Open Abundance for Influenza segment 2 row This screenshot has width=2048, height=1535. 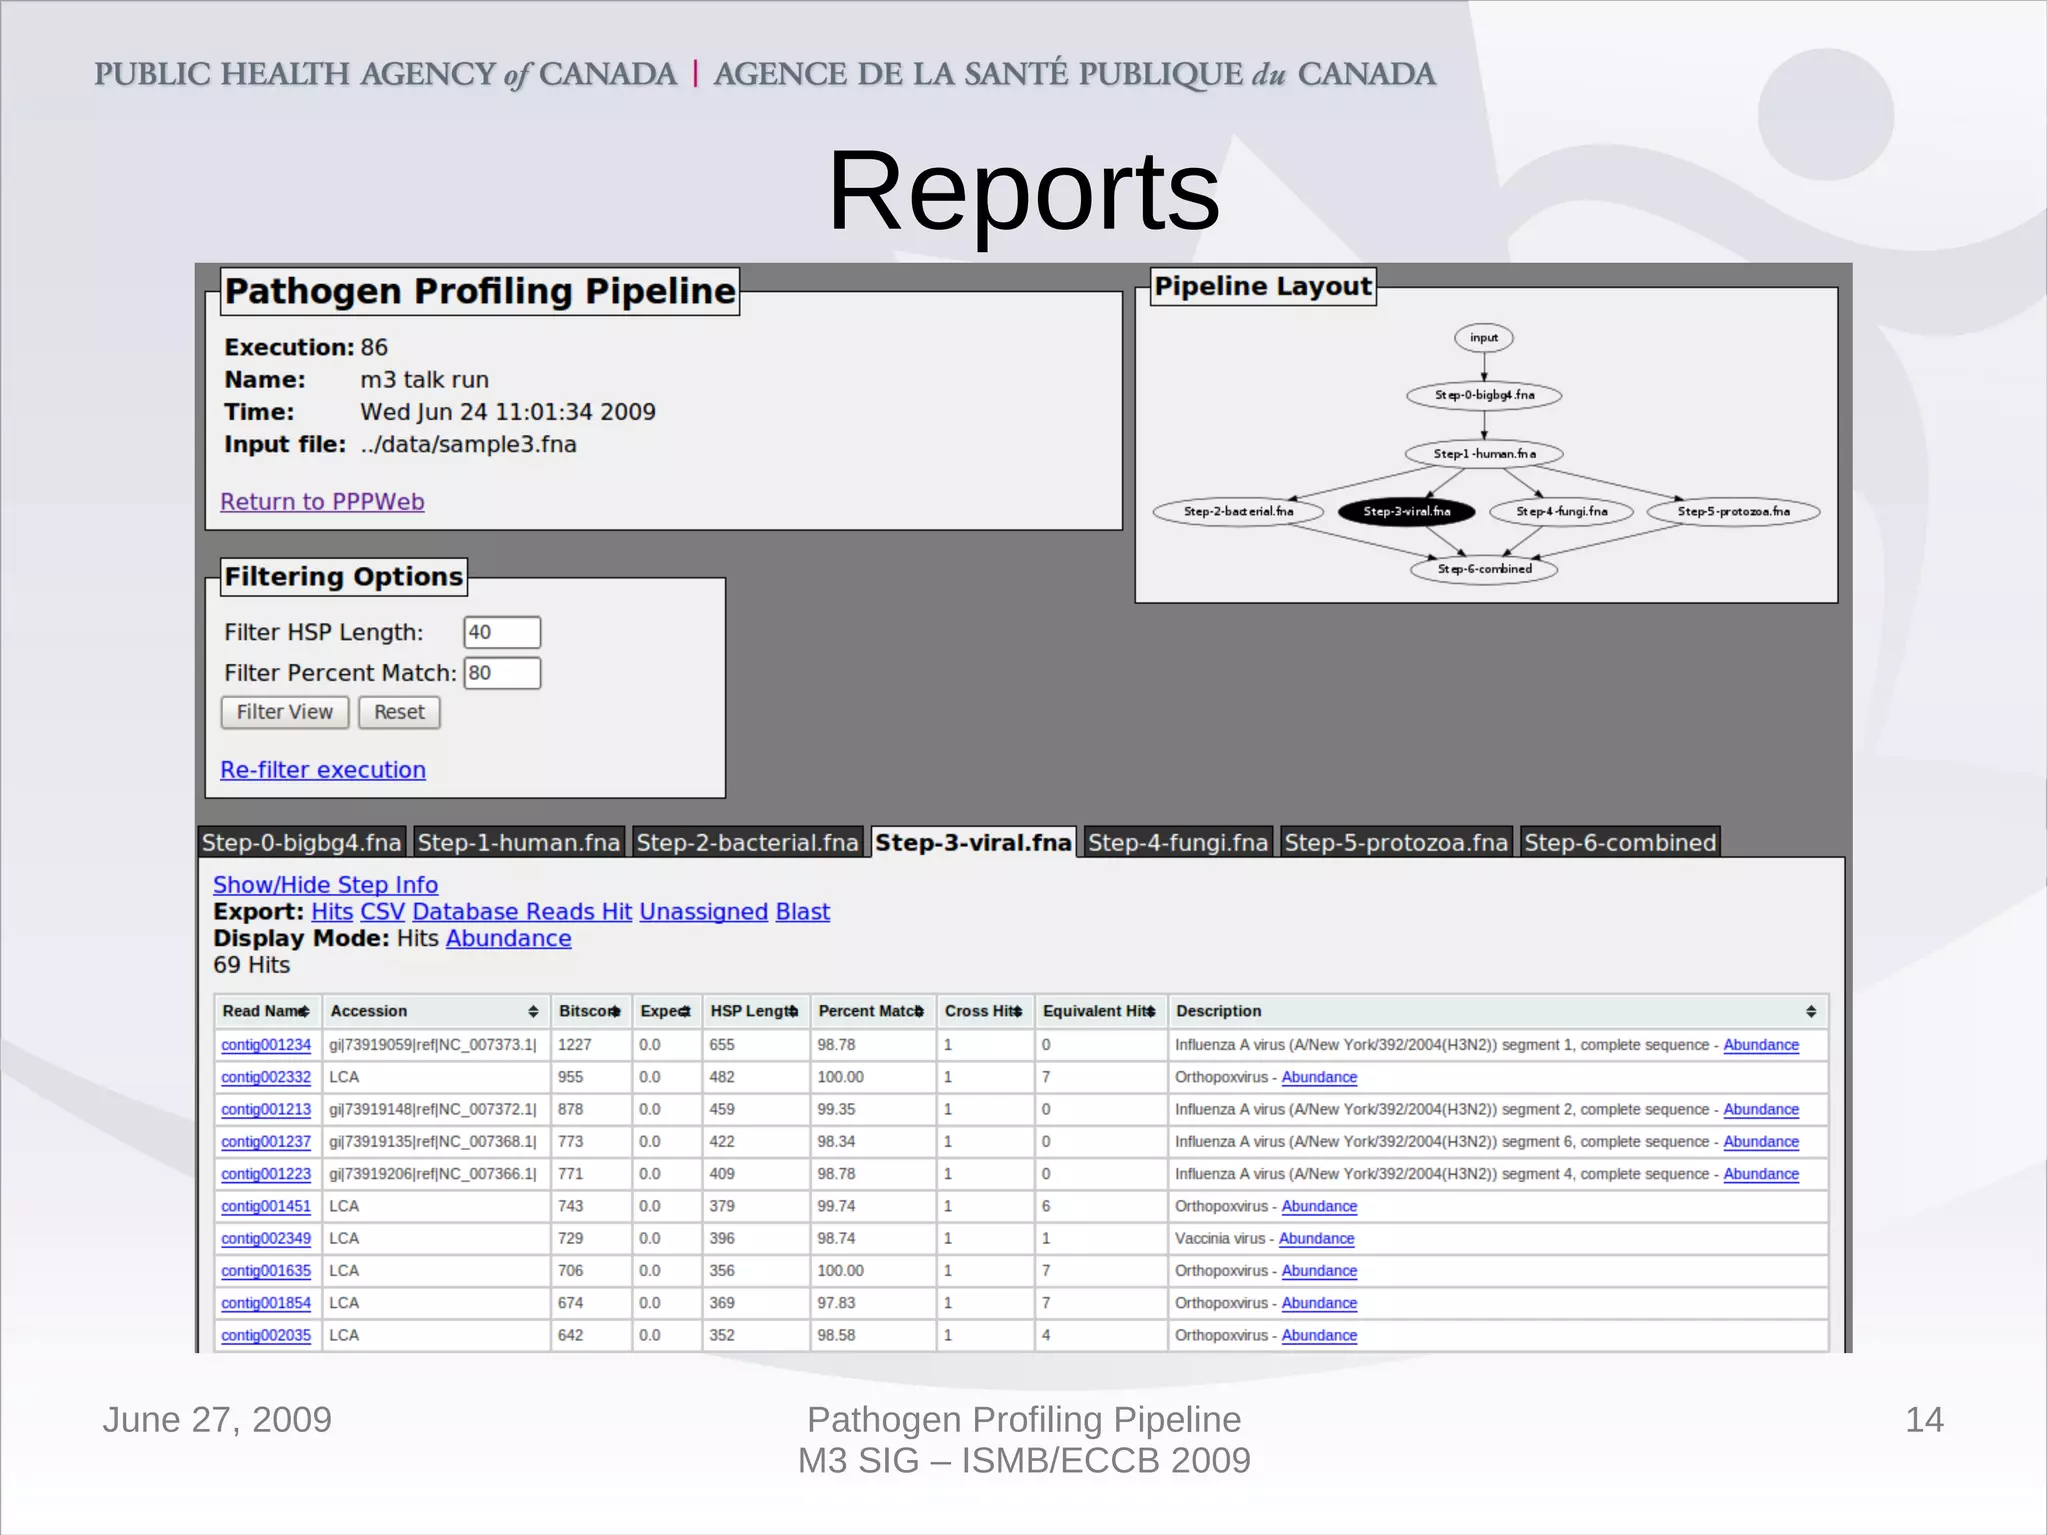click(1761, 1110)
